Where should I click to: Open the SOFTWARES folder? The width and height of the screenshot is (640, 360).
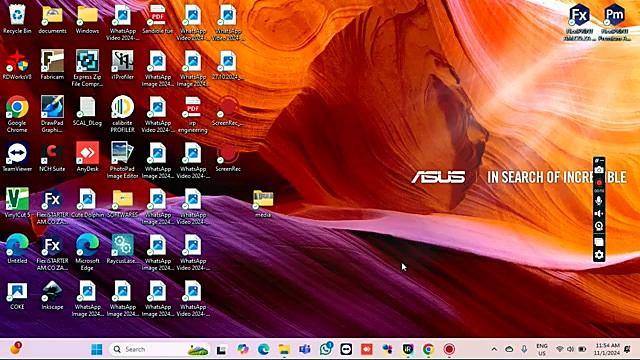coord(122,203)
